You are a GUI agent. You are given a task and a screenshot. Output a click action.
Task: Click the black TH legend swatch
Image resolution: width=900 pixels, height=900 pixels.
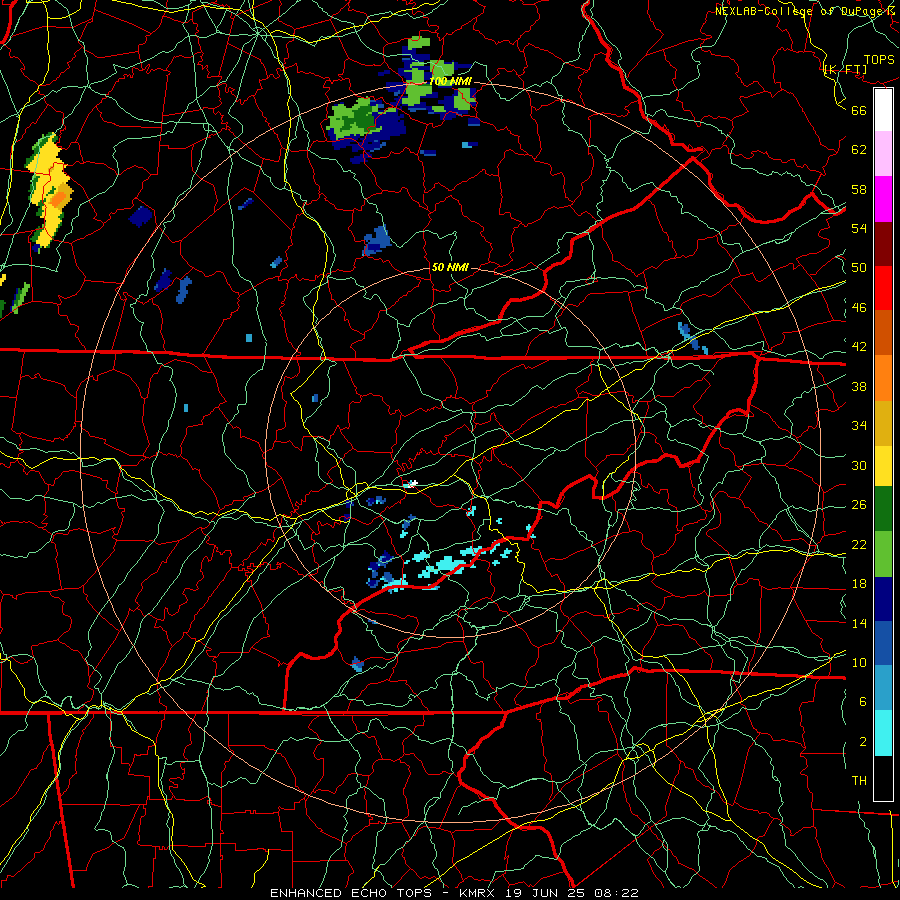point(883,778)
